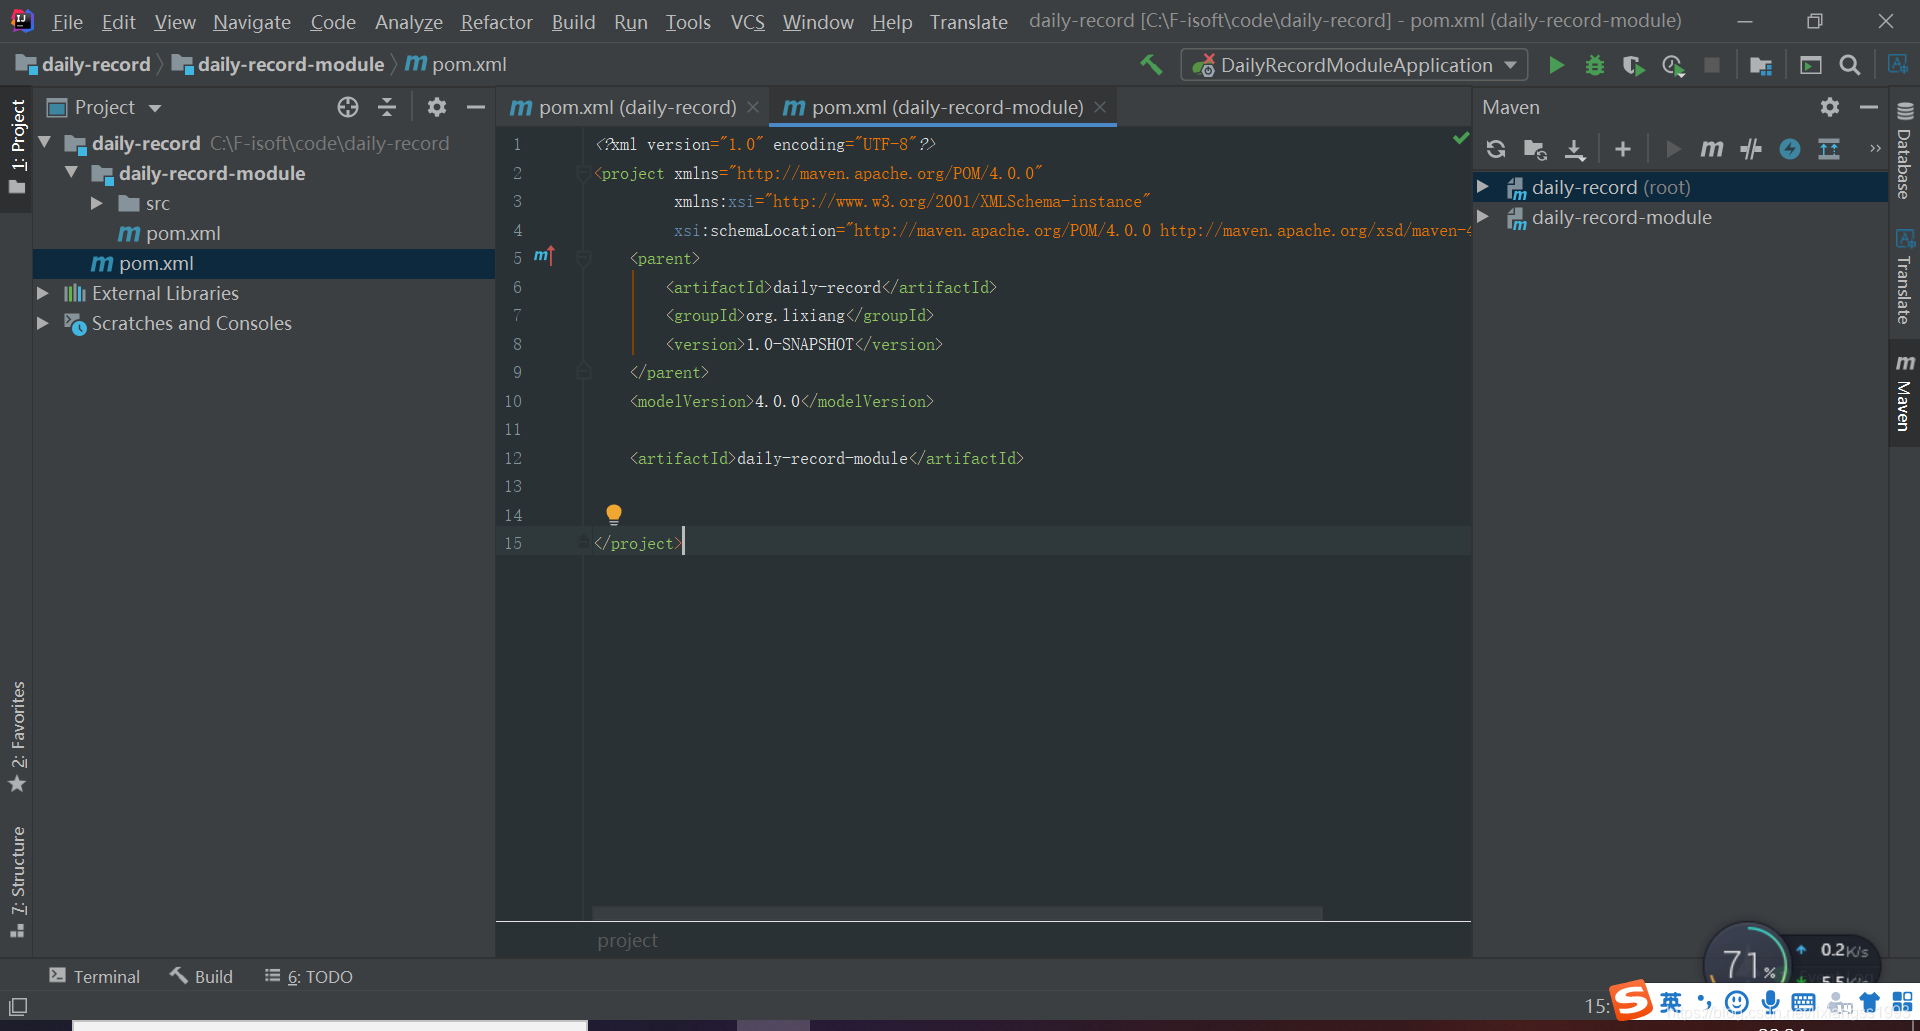Open the File menu
Image resolution: width=1920 pixels, height=1031 pixels.
coord(67,22)
